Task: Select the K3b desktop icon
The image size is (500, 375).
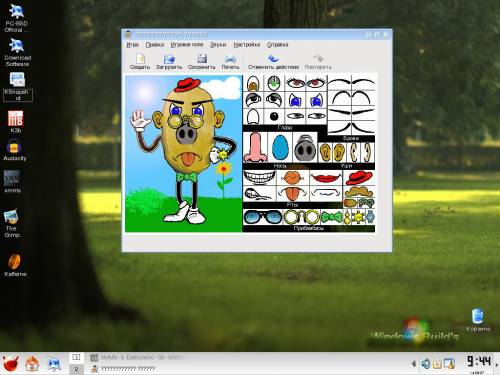Action: point(15,122)
